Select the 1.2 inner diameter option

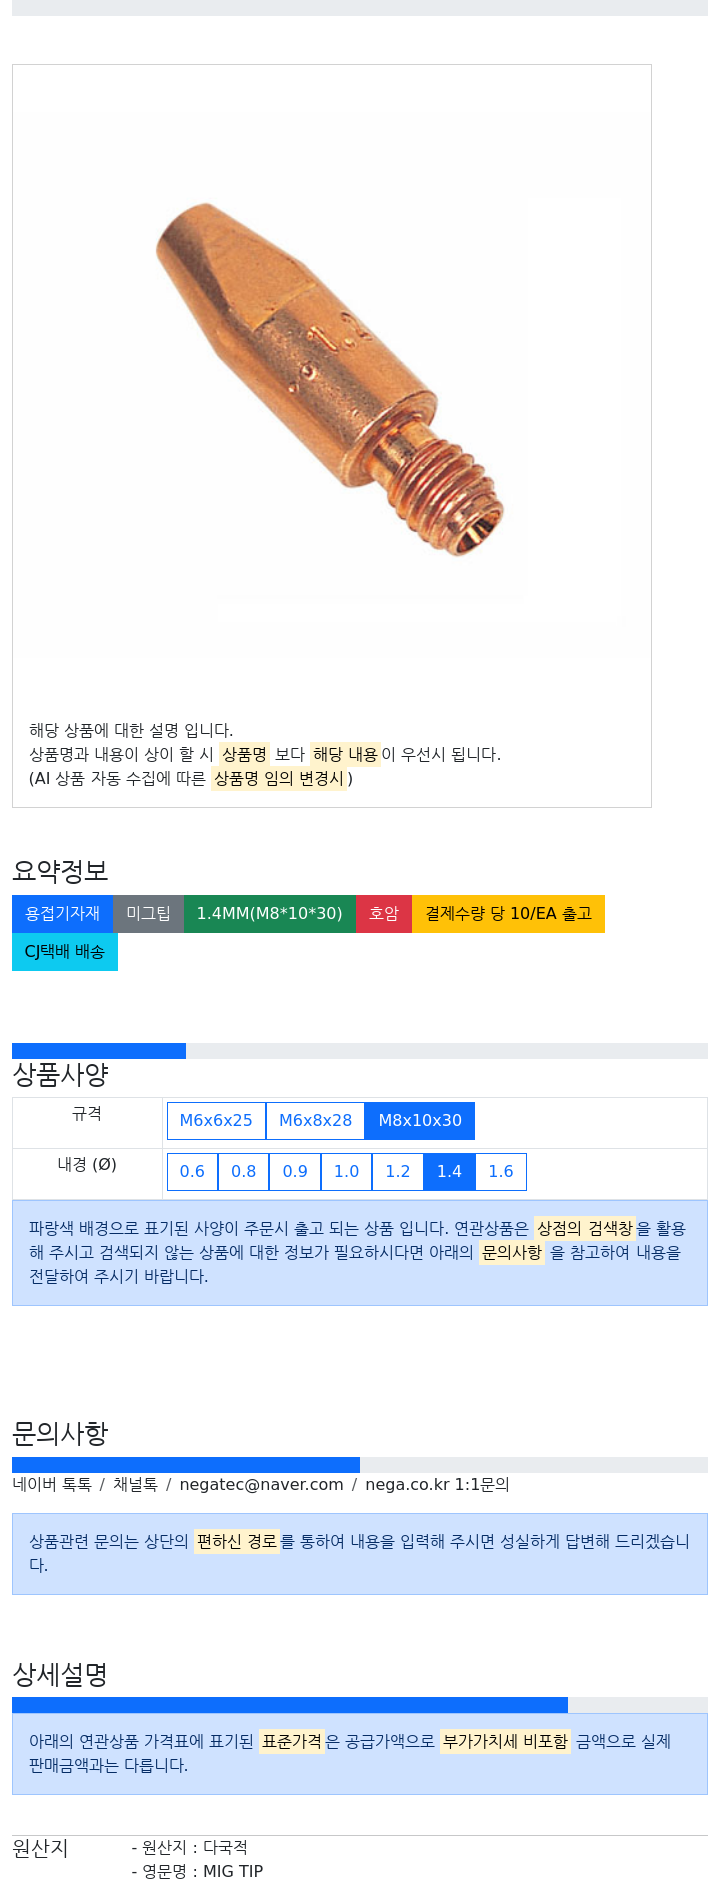pos(398,1172)
